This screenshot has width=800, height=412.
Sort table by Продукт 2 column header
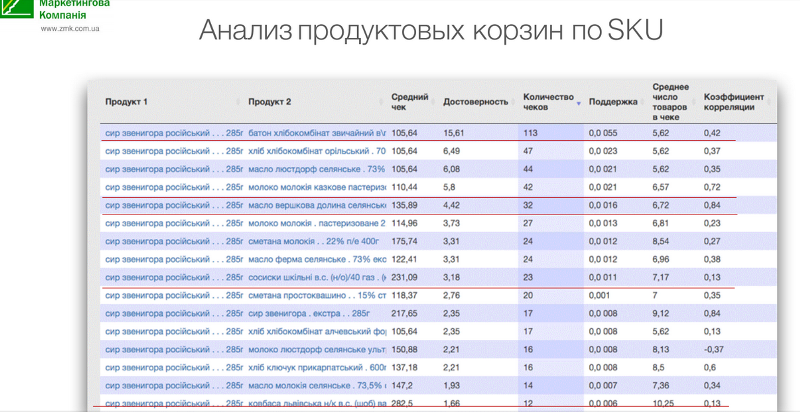pyautogui.click(x=270, y=101)
